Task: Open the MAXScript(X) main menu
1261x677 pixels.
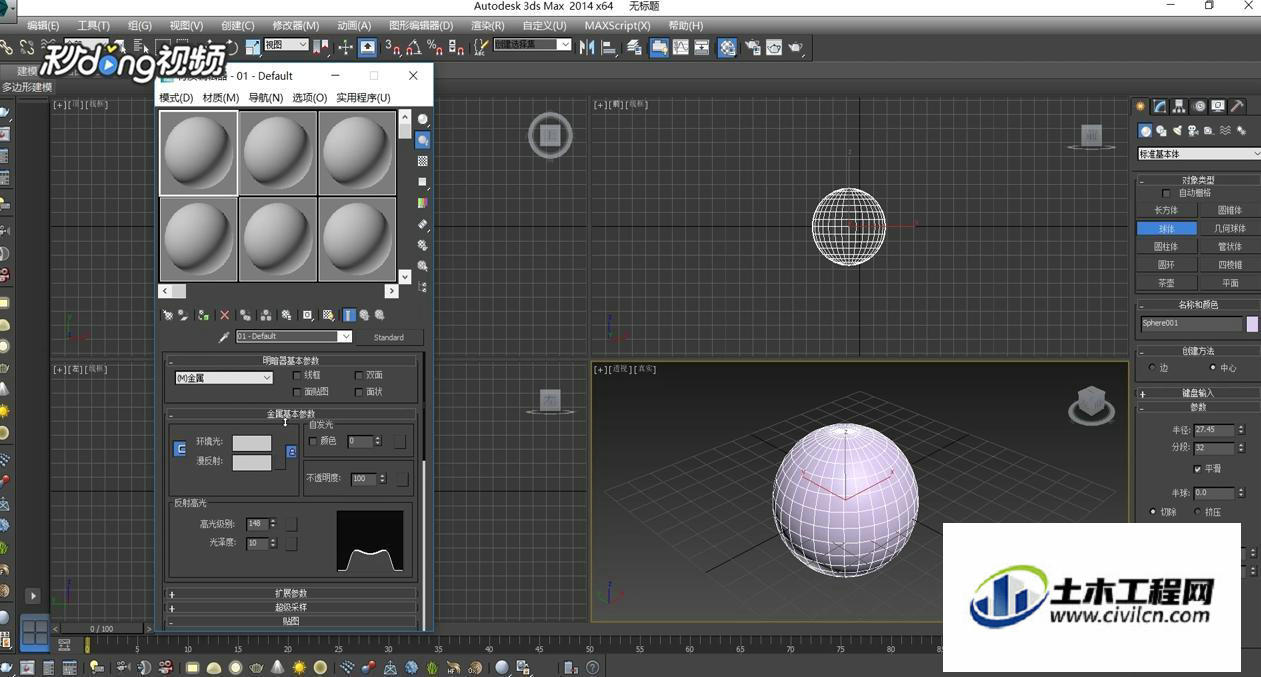Action: (617, 26)
